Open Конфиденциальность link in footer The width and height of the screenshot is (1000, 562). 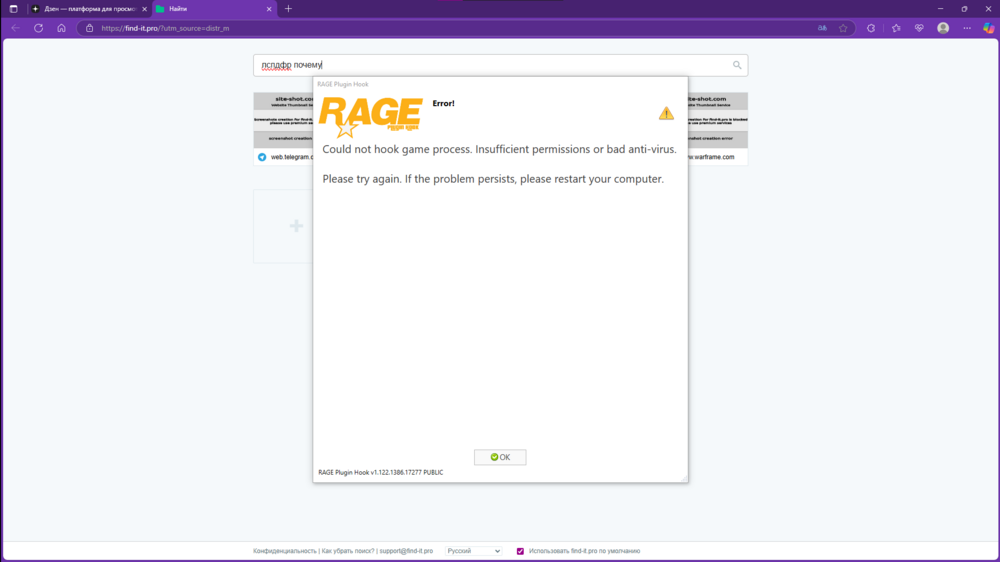(x=284, y=551)
